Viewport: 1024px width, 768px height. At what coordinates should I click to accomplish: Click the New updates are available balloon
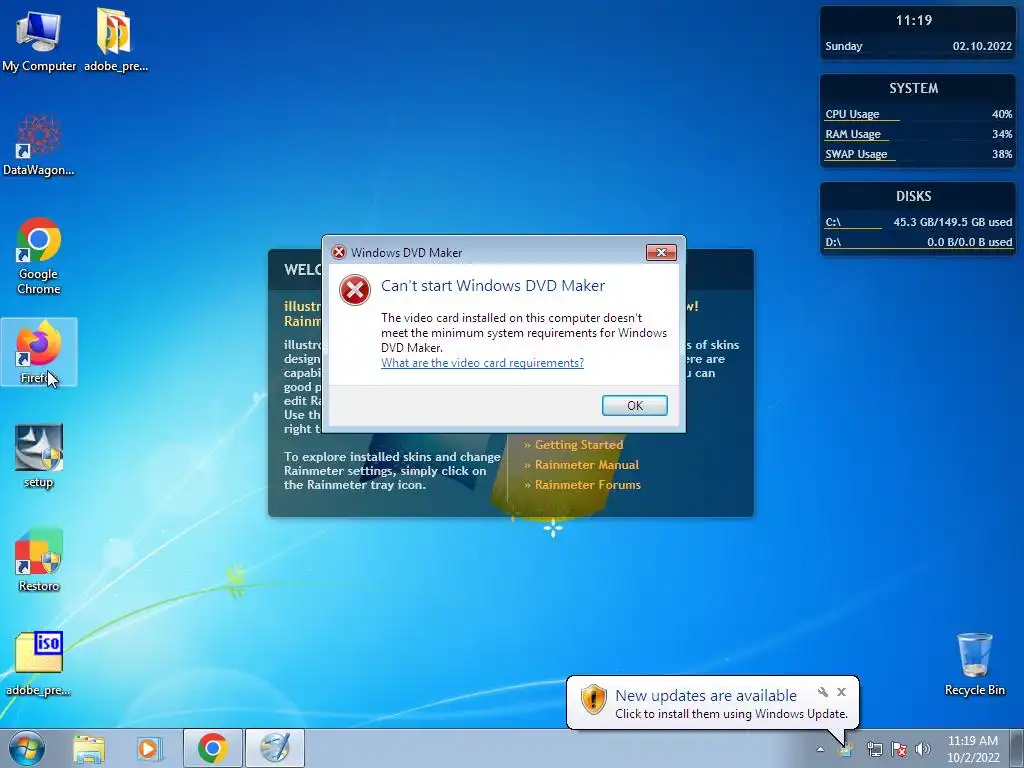tap(712, 703)
